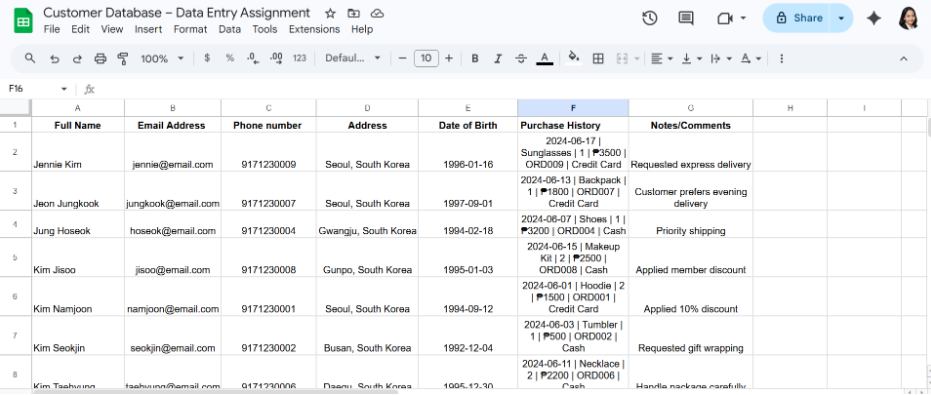Open the Tools menu

pyautogui.click(x=264, y=29)
